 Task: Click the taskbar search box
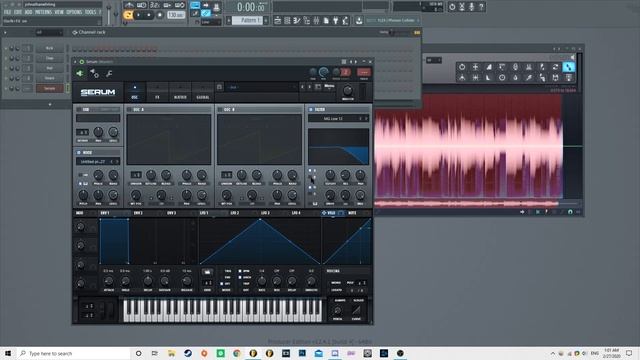73,353
